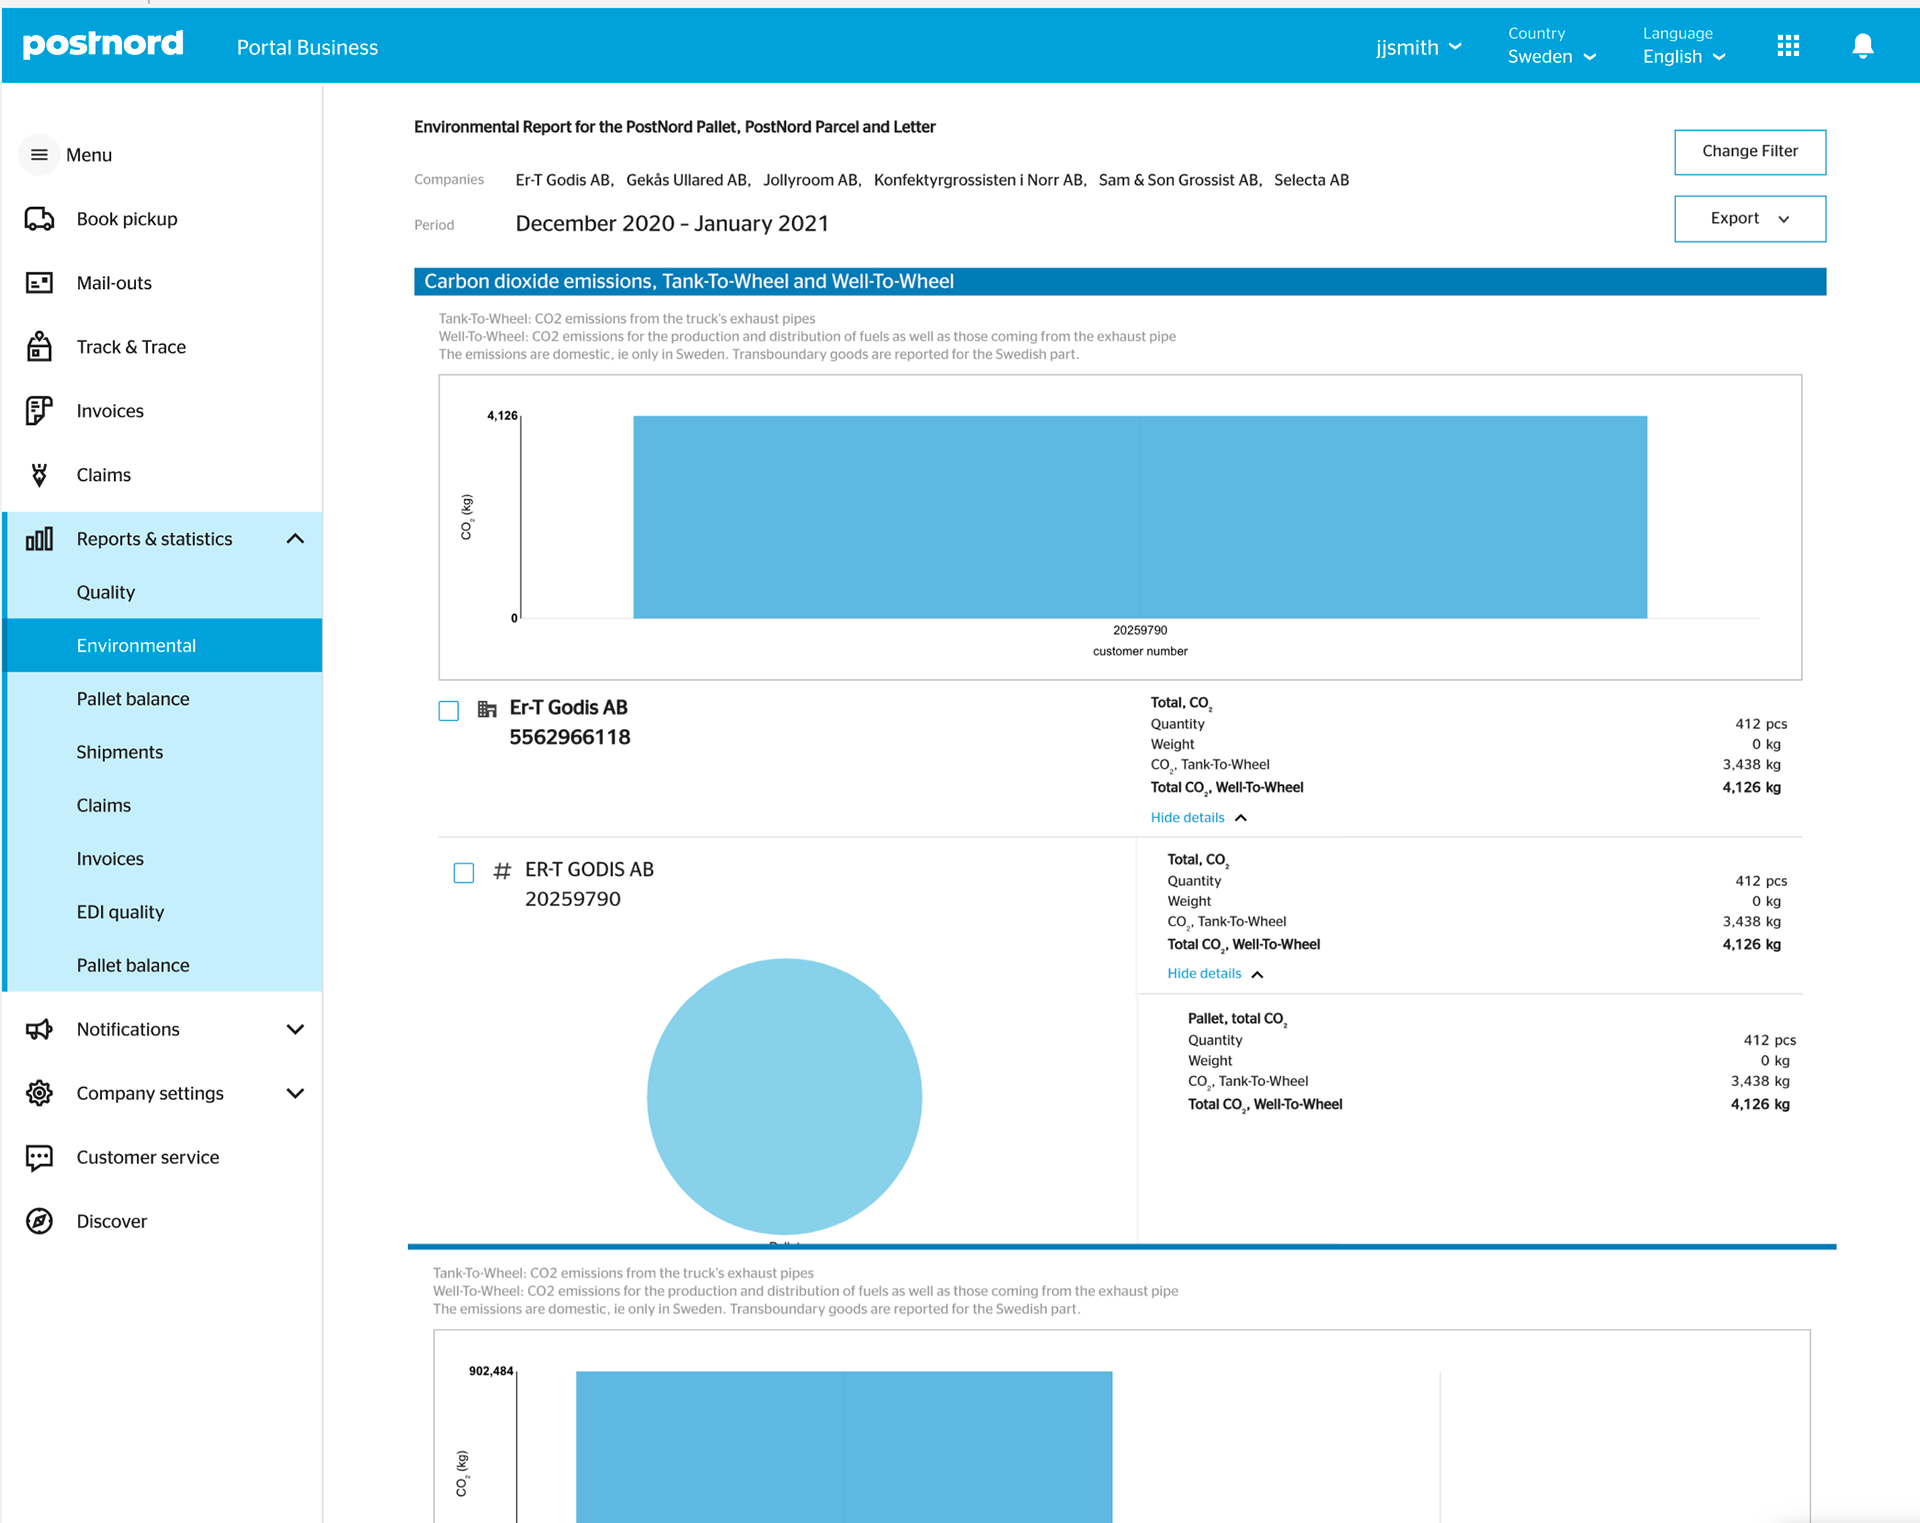This screenshot has height=1523, width=1920.
Task: Collapse the Reports & statistics section
Action: 295,539
